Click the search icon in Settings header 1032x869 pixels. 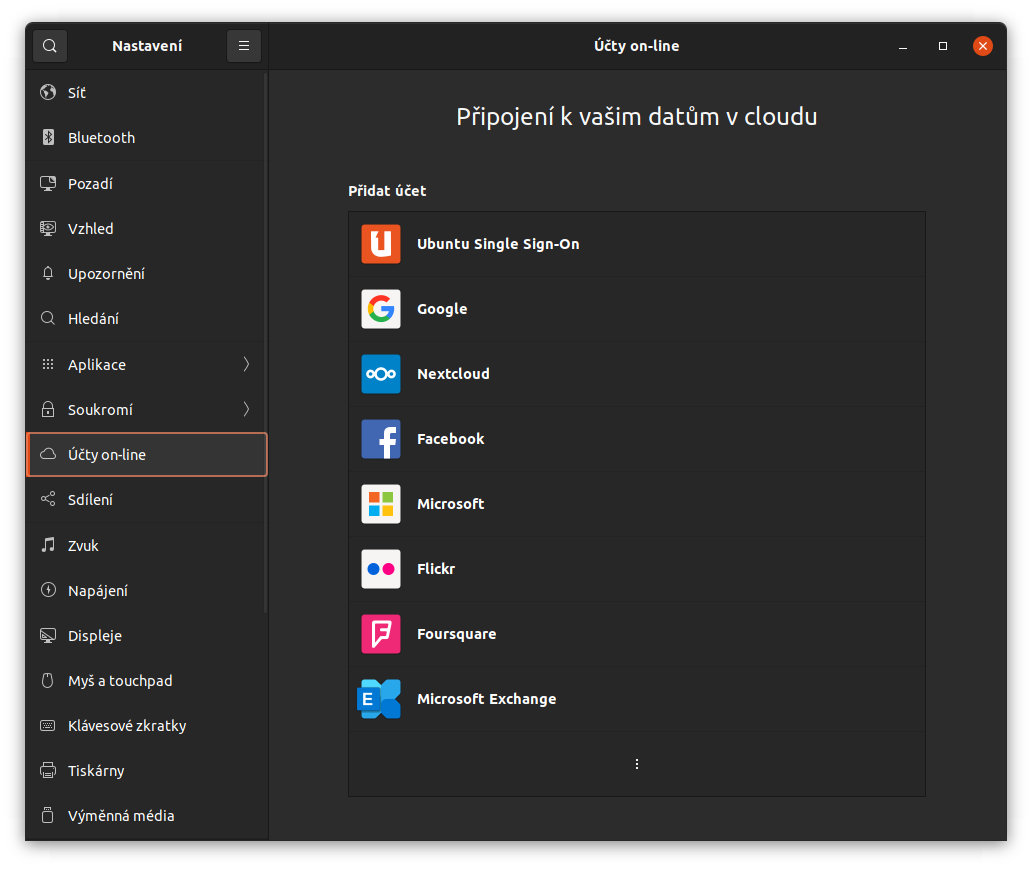tap(50, 46)
